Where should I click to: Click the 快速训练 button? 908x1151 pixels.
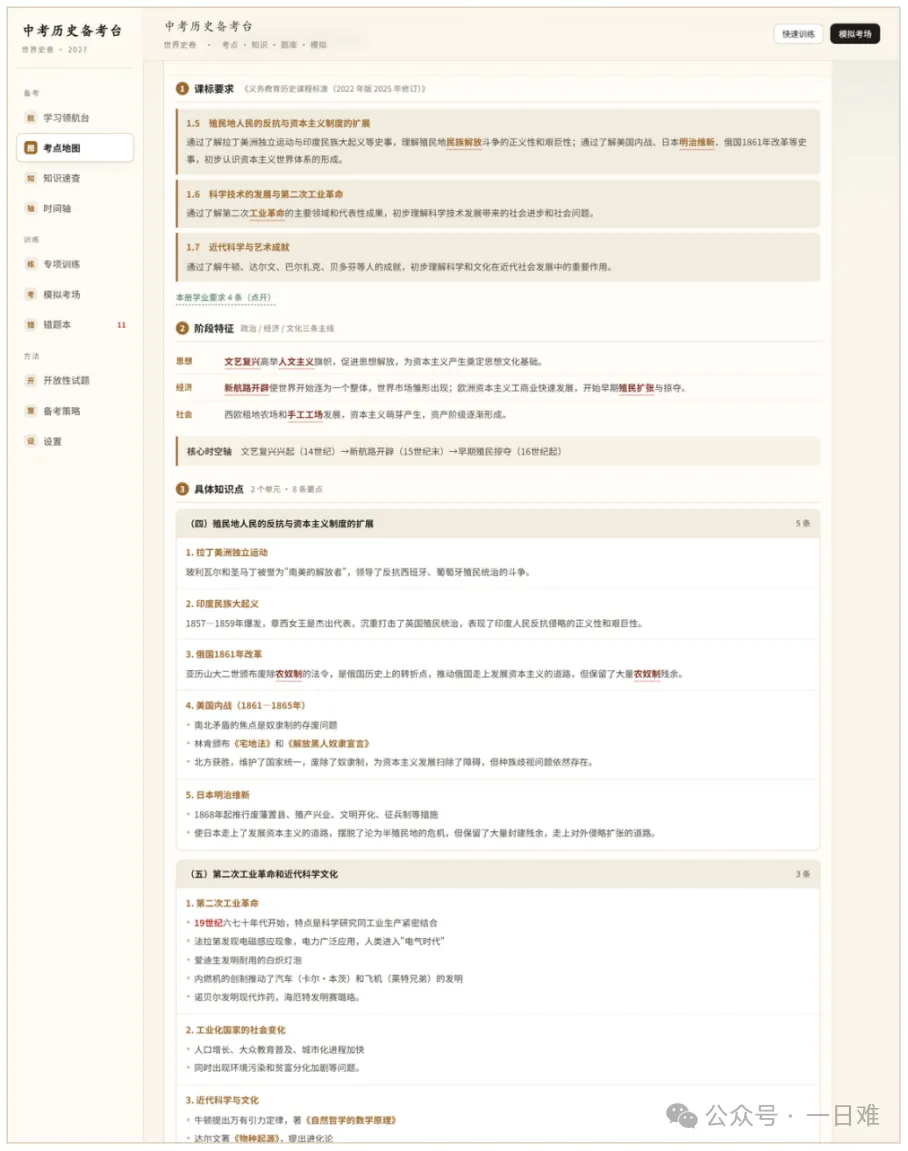click(798, 34)
